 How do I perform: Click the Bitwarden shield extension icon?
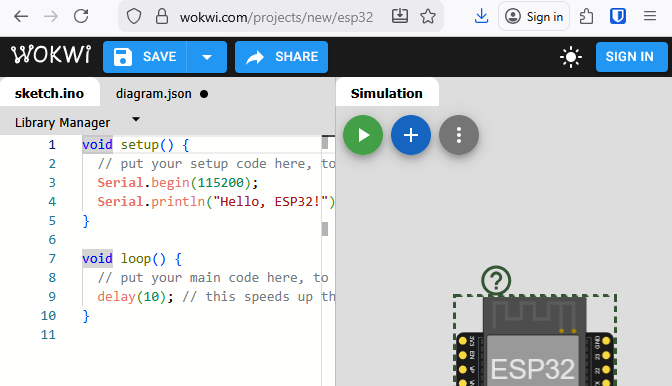618,17
